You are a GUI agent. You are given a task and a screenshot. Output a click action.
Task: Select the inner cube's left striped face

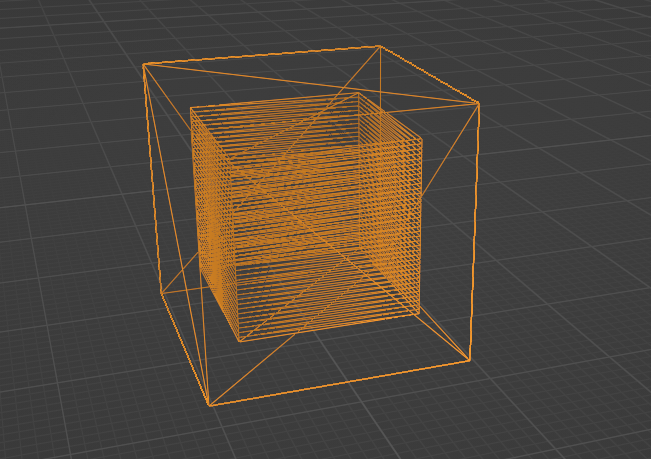pyautogui.click(x=213, y=225)
